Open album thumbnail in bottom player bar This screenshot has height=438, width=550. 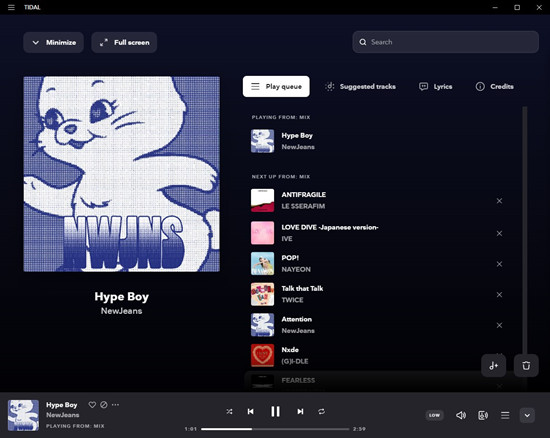pos(24,415)
